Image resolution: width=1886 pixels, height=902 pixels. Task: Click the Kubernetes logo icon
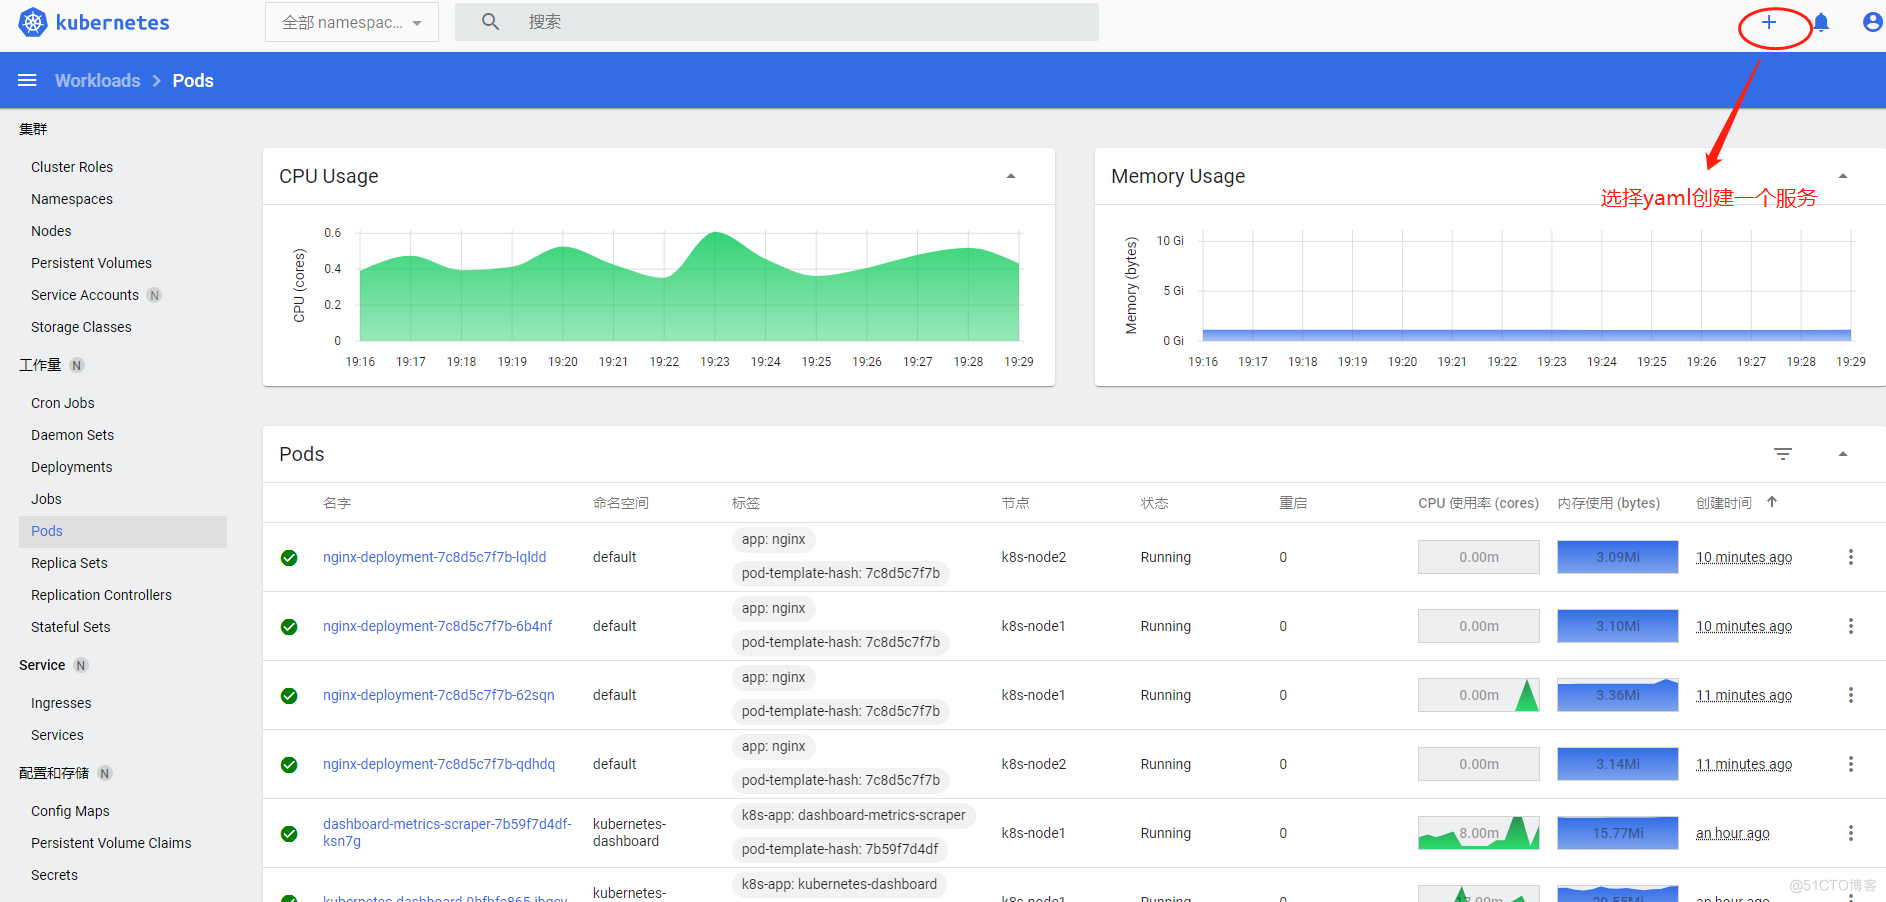[33, 22]
